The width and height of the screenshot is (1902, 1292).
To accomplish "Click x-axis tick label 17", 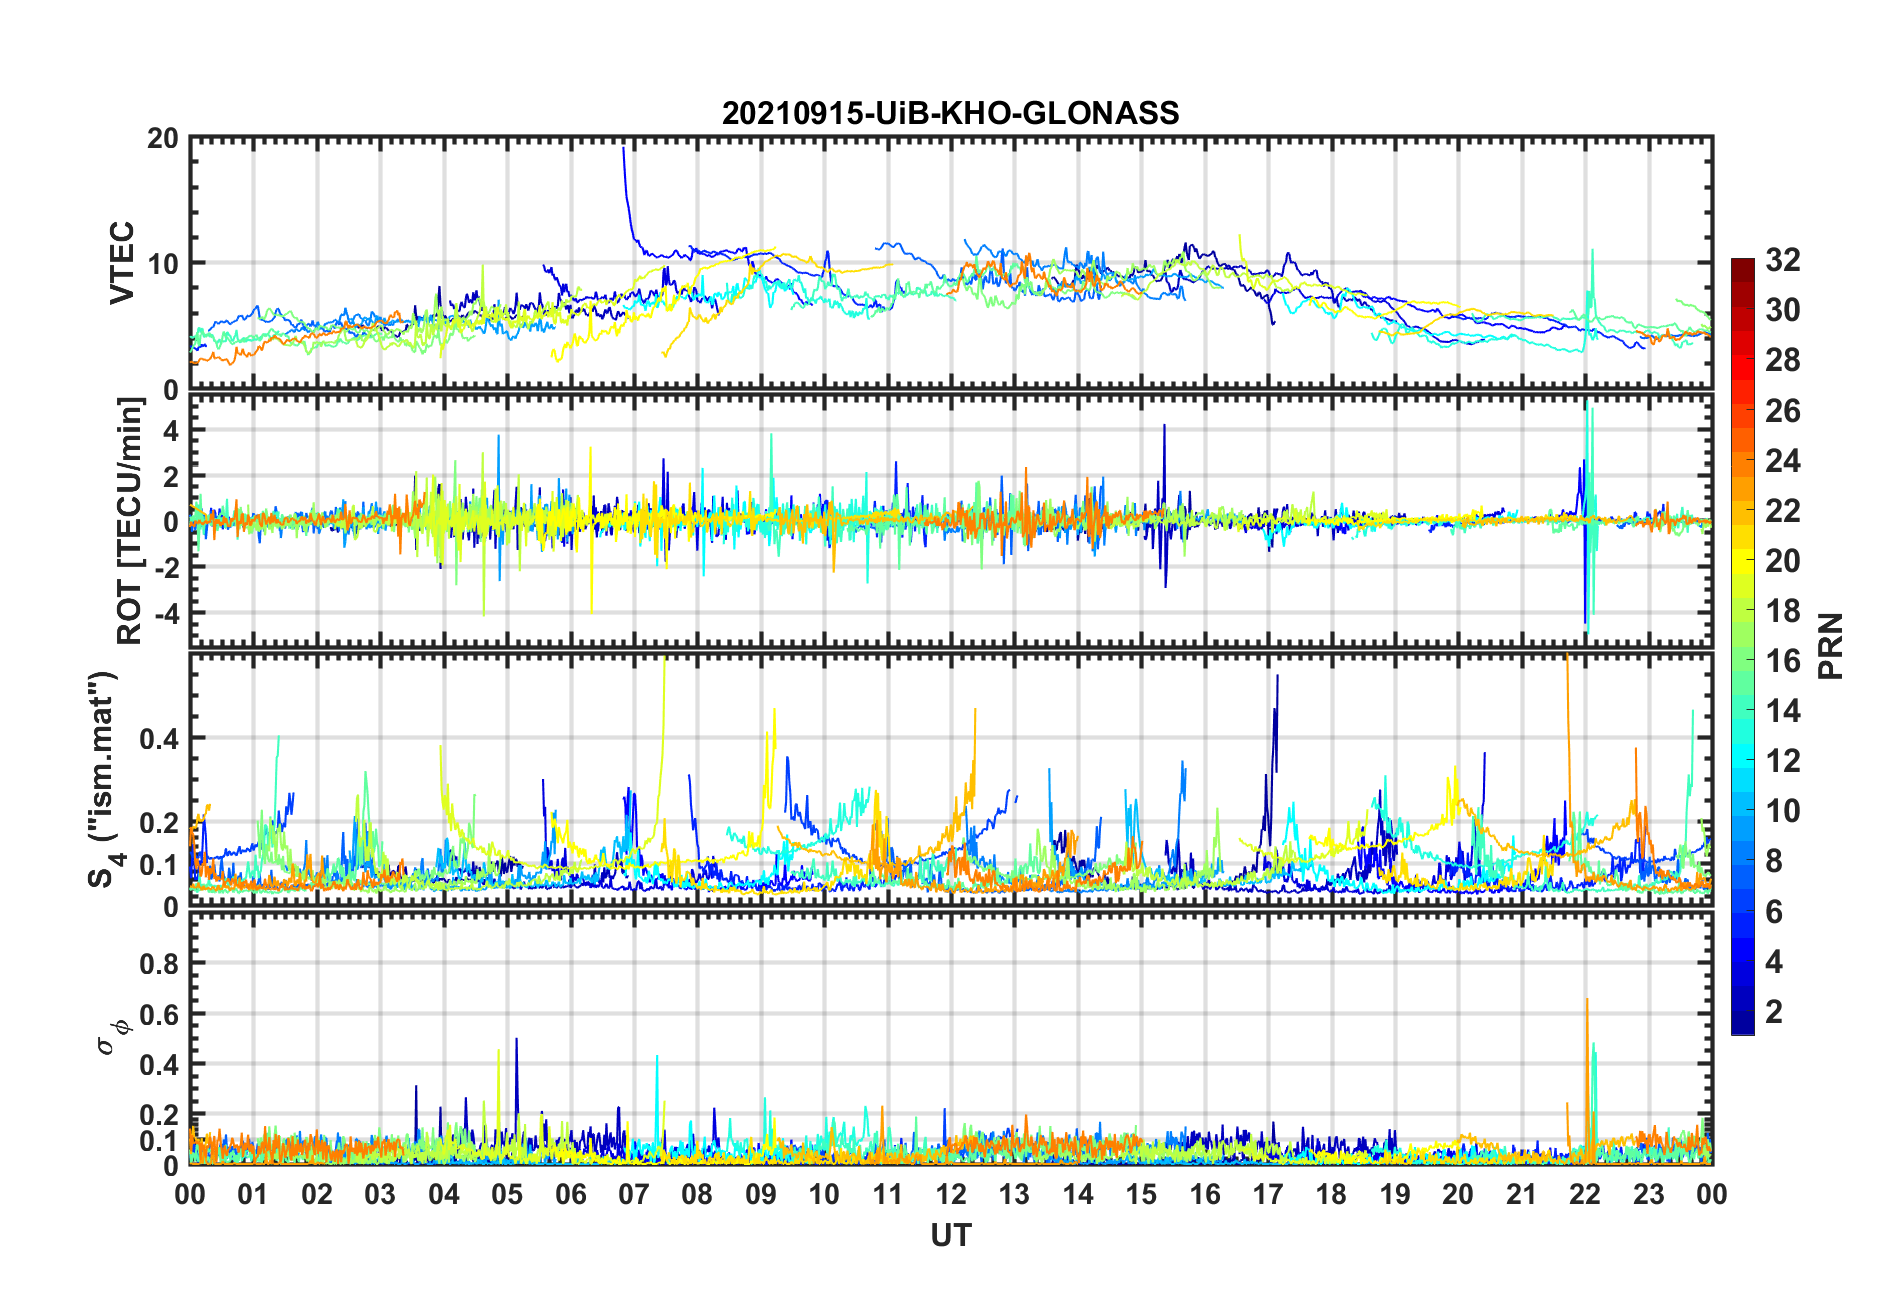I will pos(1268,1195).
